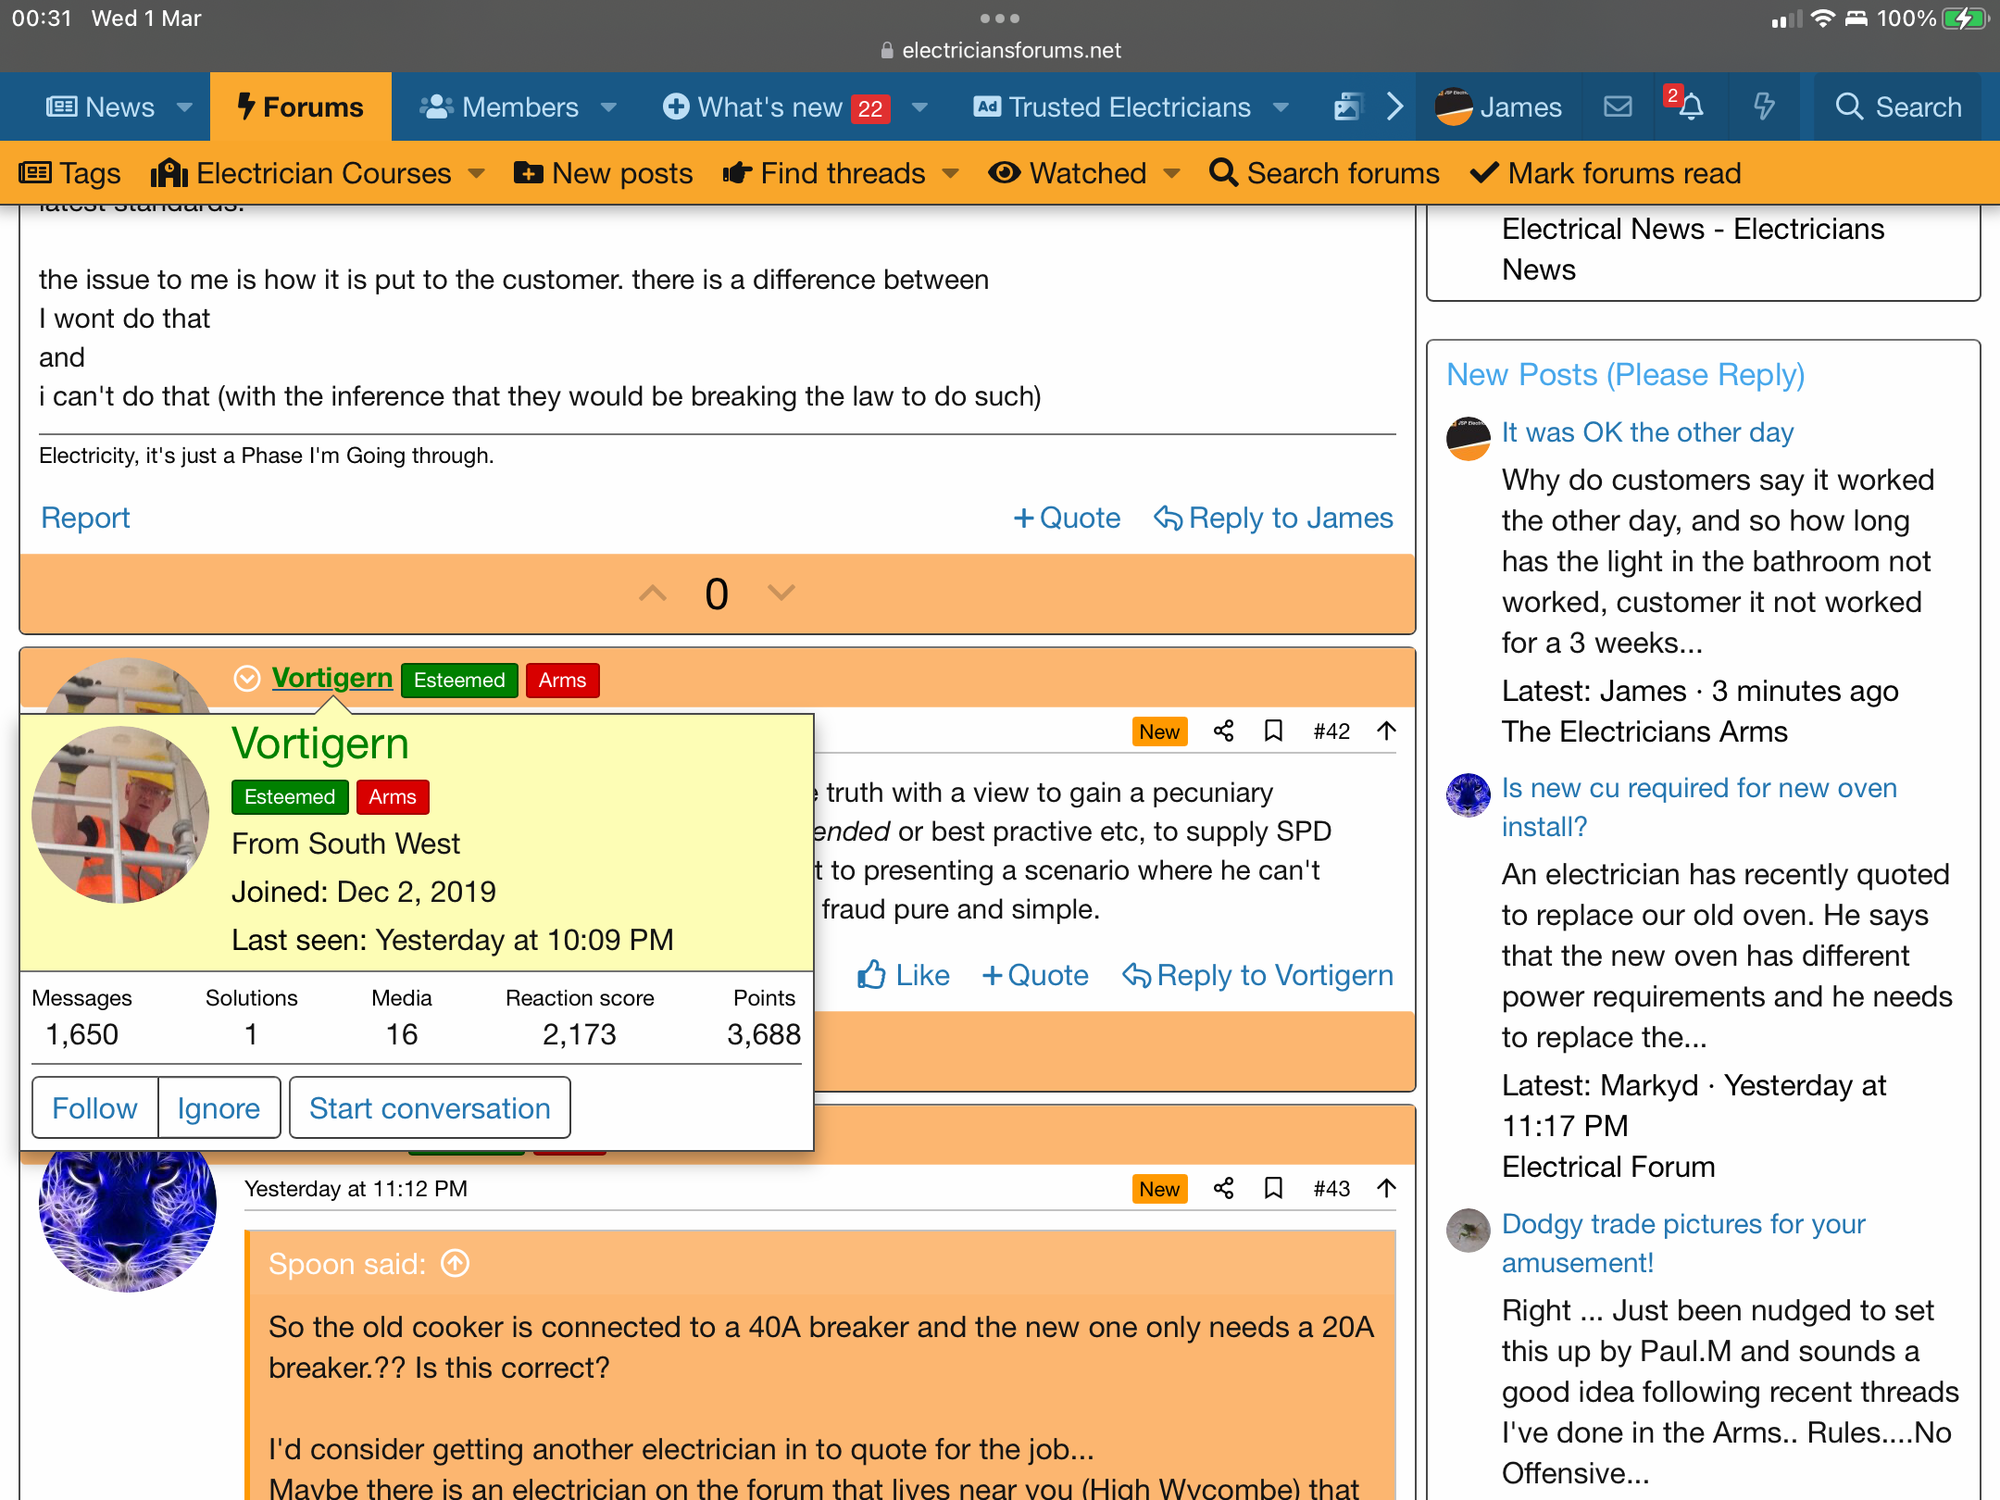Viewport: 2000px width, 1500px height.
Task: Upvote James's post with up arrow
Action: 653,593
